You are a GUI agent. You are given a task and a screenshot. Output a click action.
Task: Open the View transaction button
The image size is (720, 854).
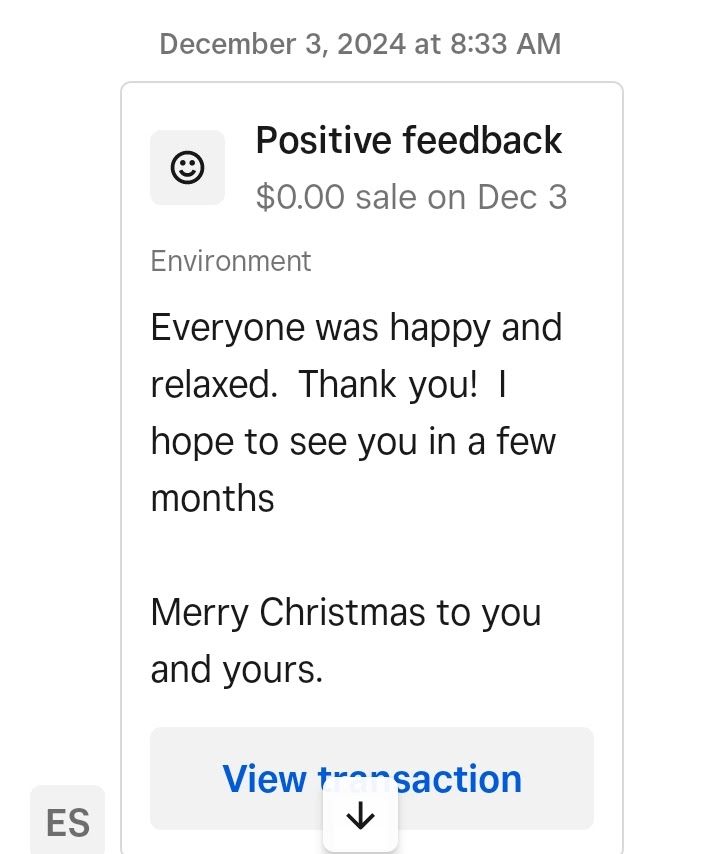[x=372, y=778]
